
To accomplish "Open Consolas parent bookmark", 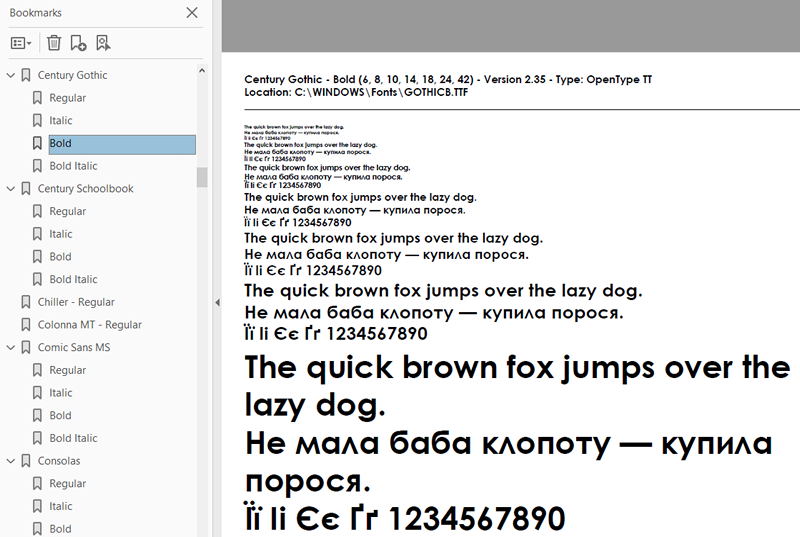I will [x=59, y=461].
